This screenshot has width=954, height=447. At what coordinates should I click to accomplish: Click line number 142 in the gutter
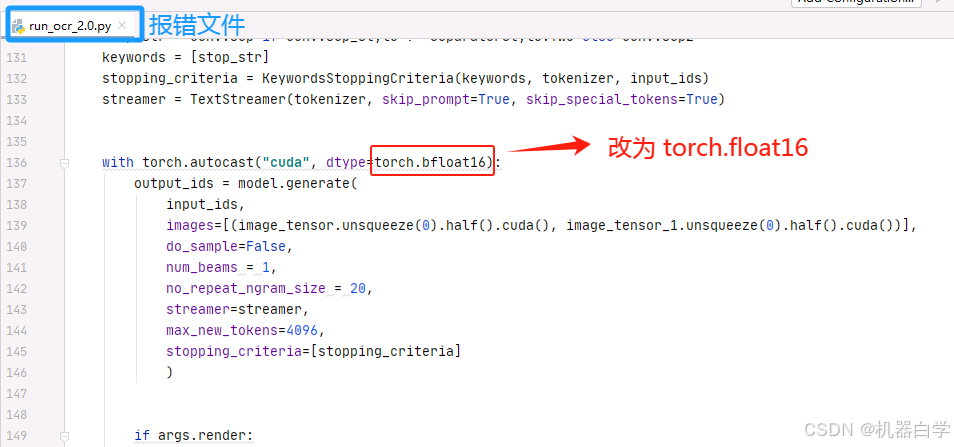(15, 288)
